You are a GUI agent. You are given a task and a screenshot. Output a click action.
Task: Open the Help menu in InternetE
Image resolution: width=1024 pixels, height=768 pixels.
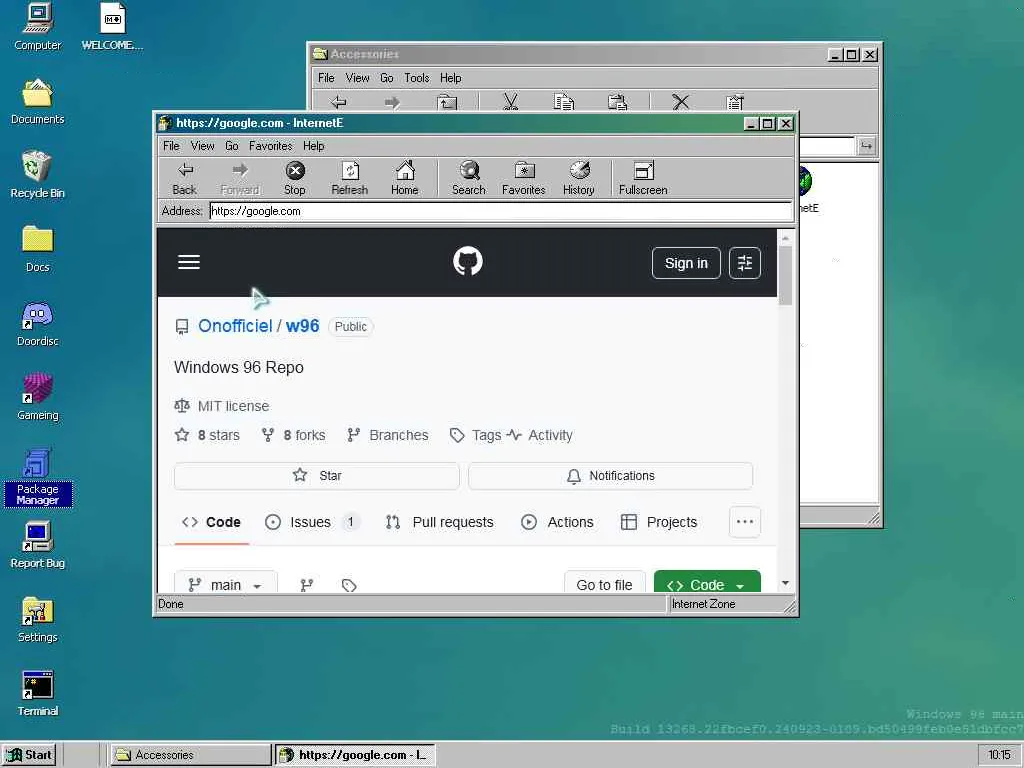313,146
